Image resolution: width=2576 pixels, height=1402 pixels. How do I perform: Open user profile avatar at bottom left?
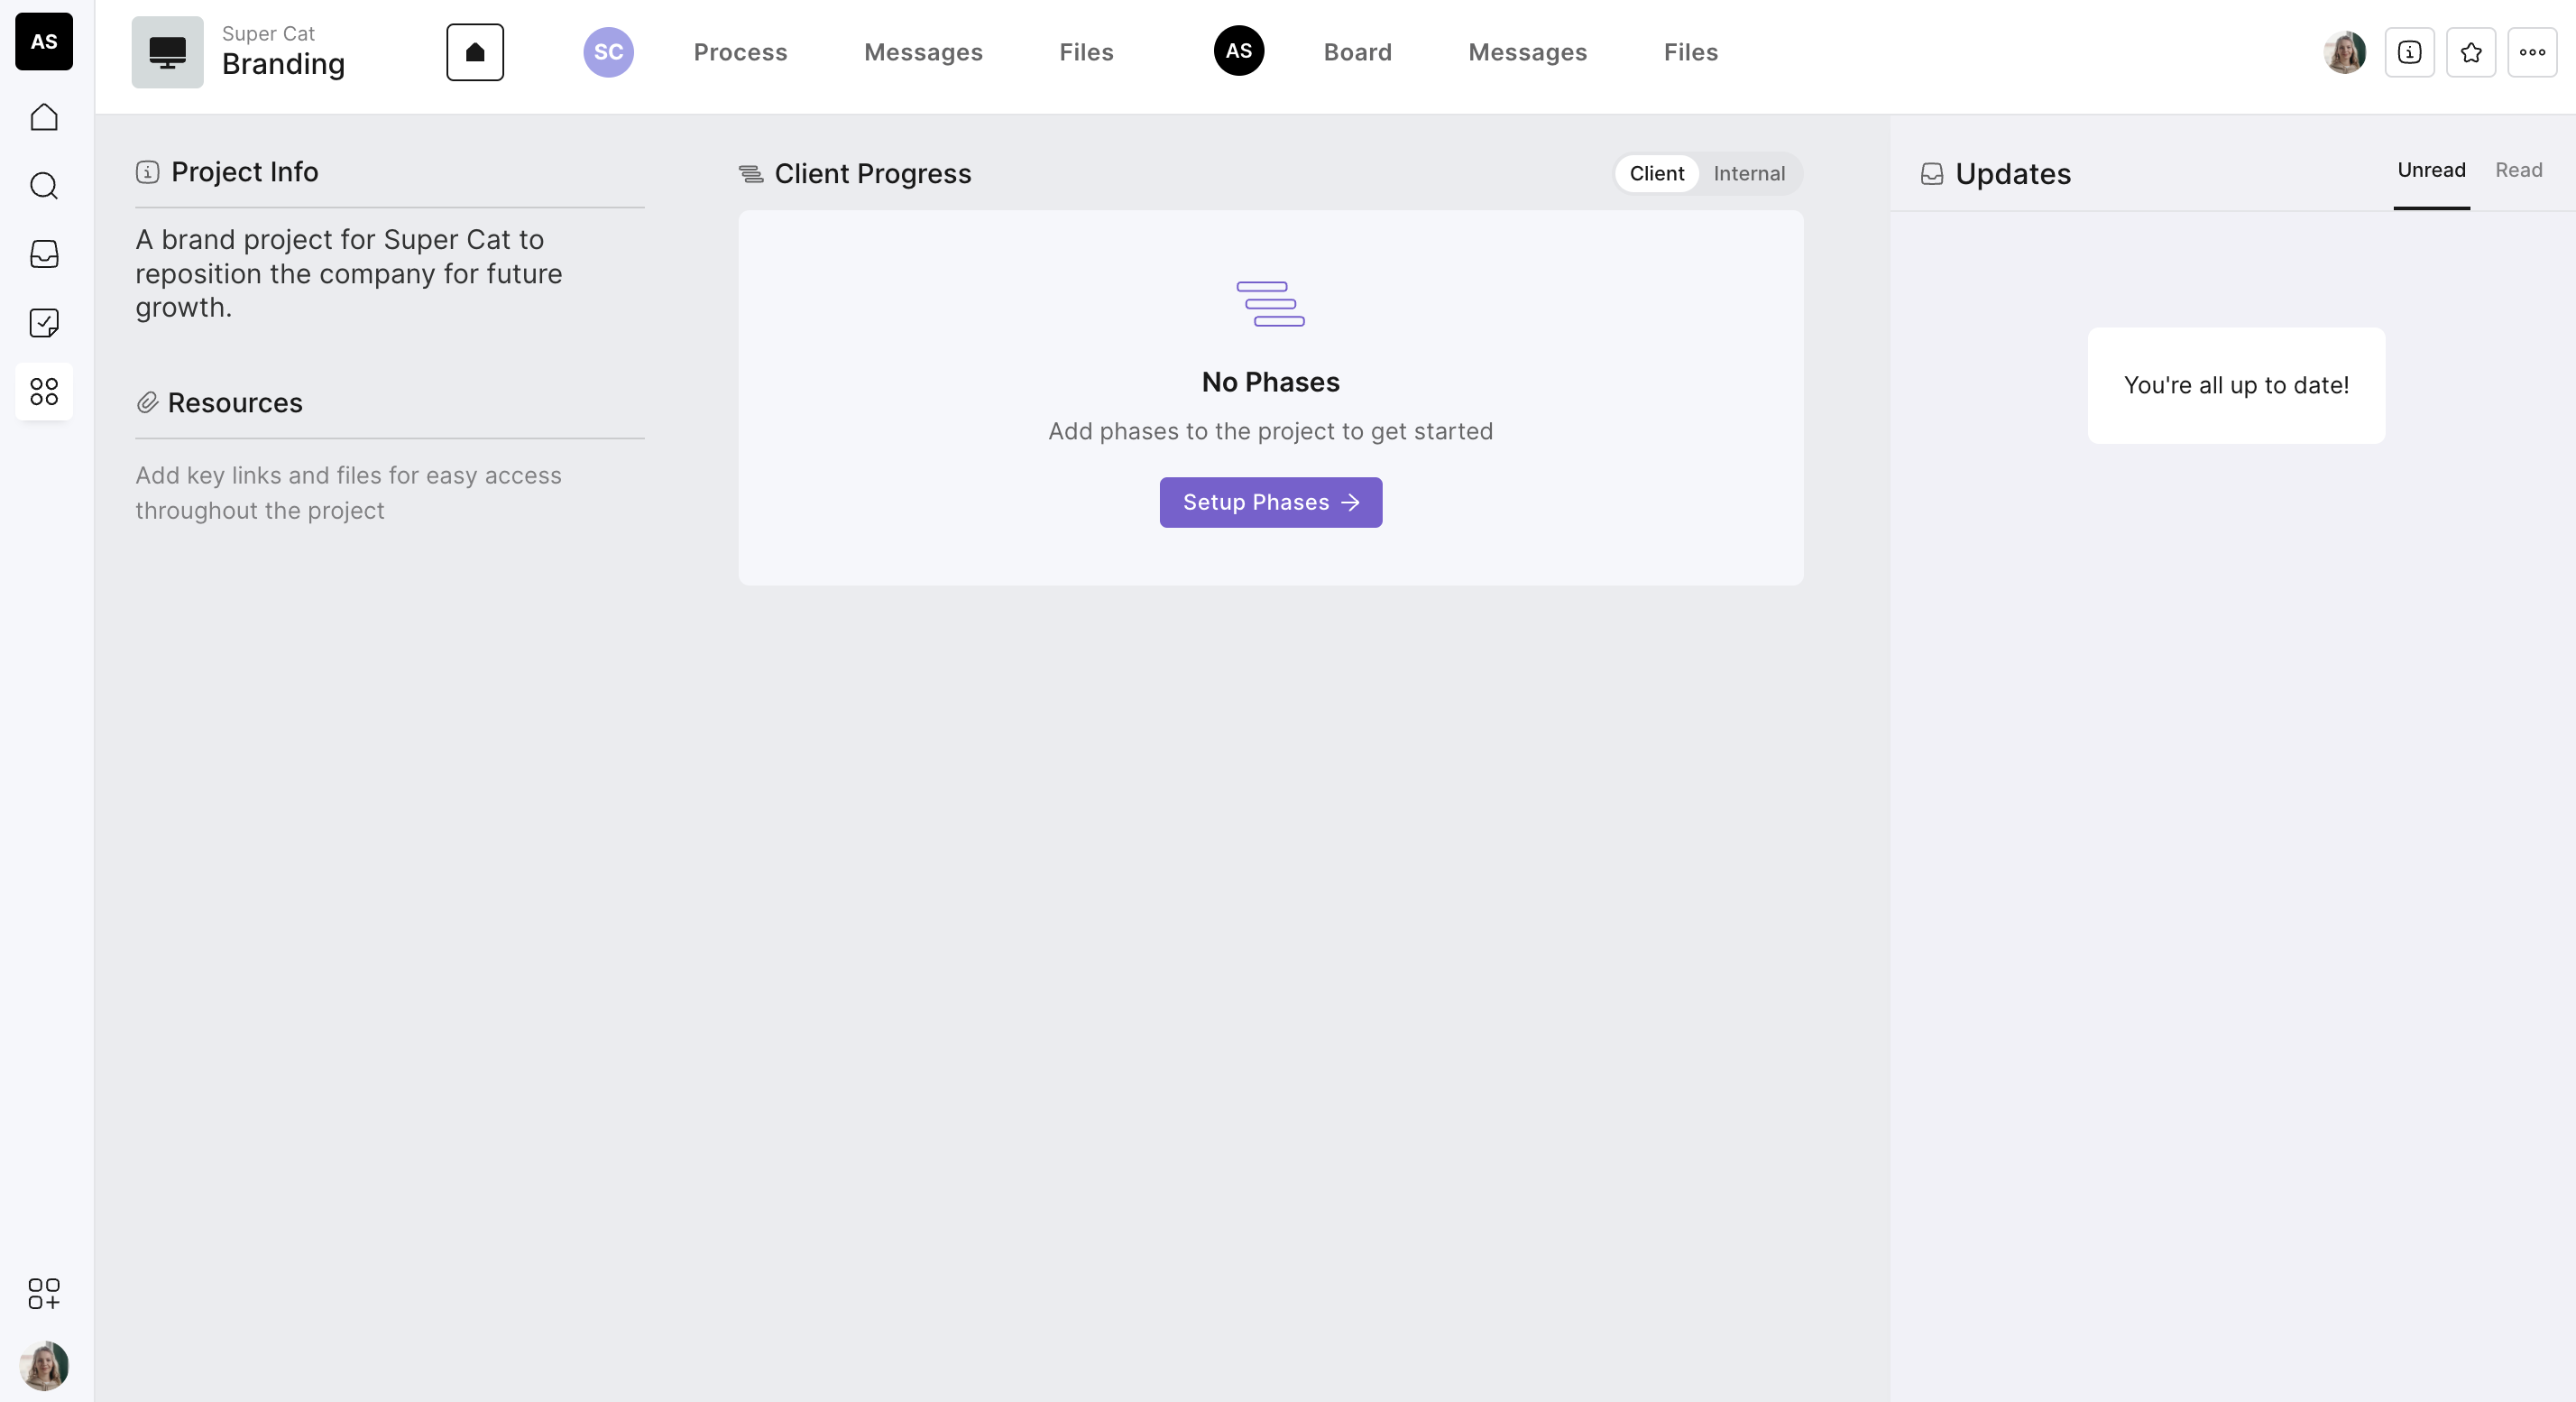click(44, 1365)
